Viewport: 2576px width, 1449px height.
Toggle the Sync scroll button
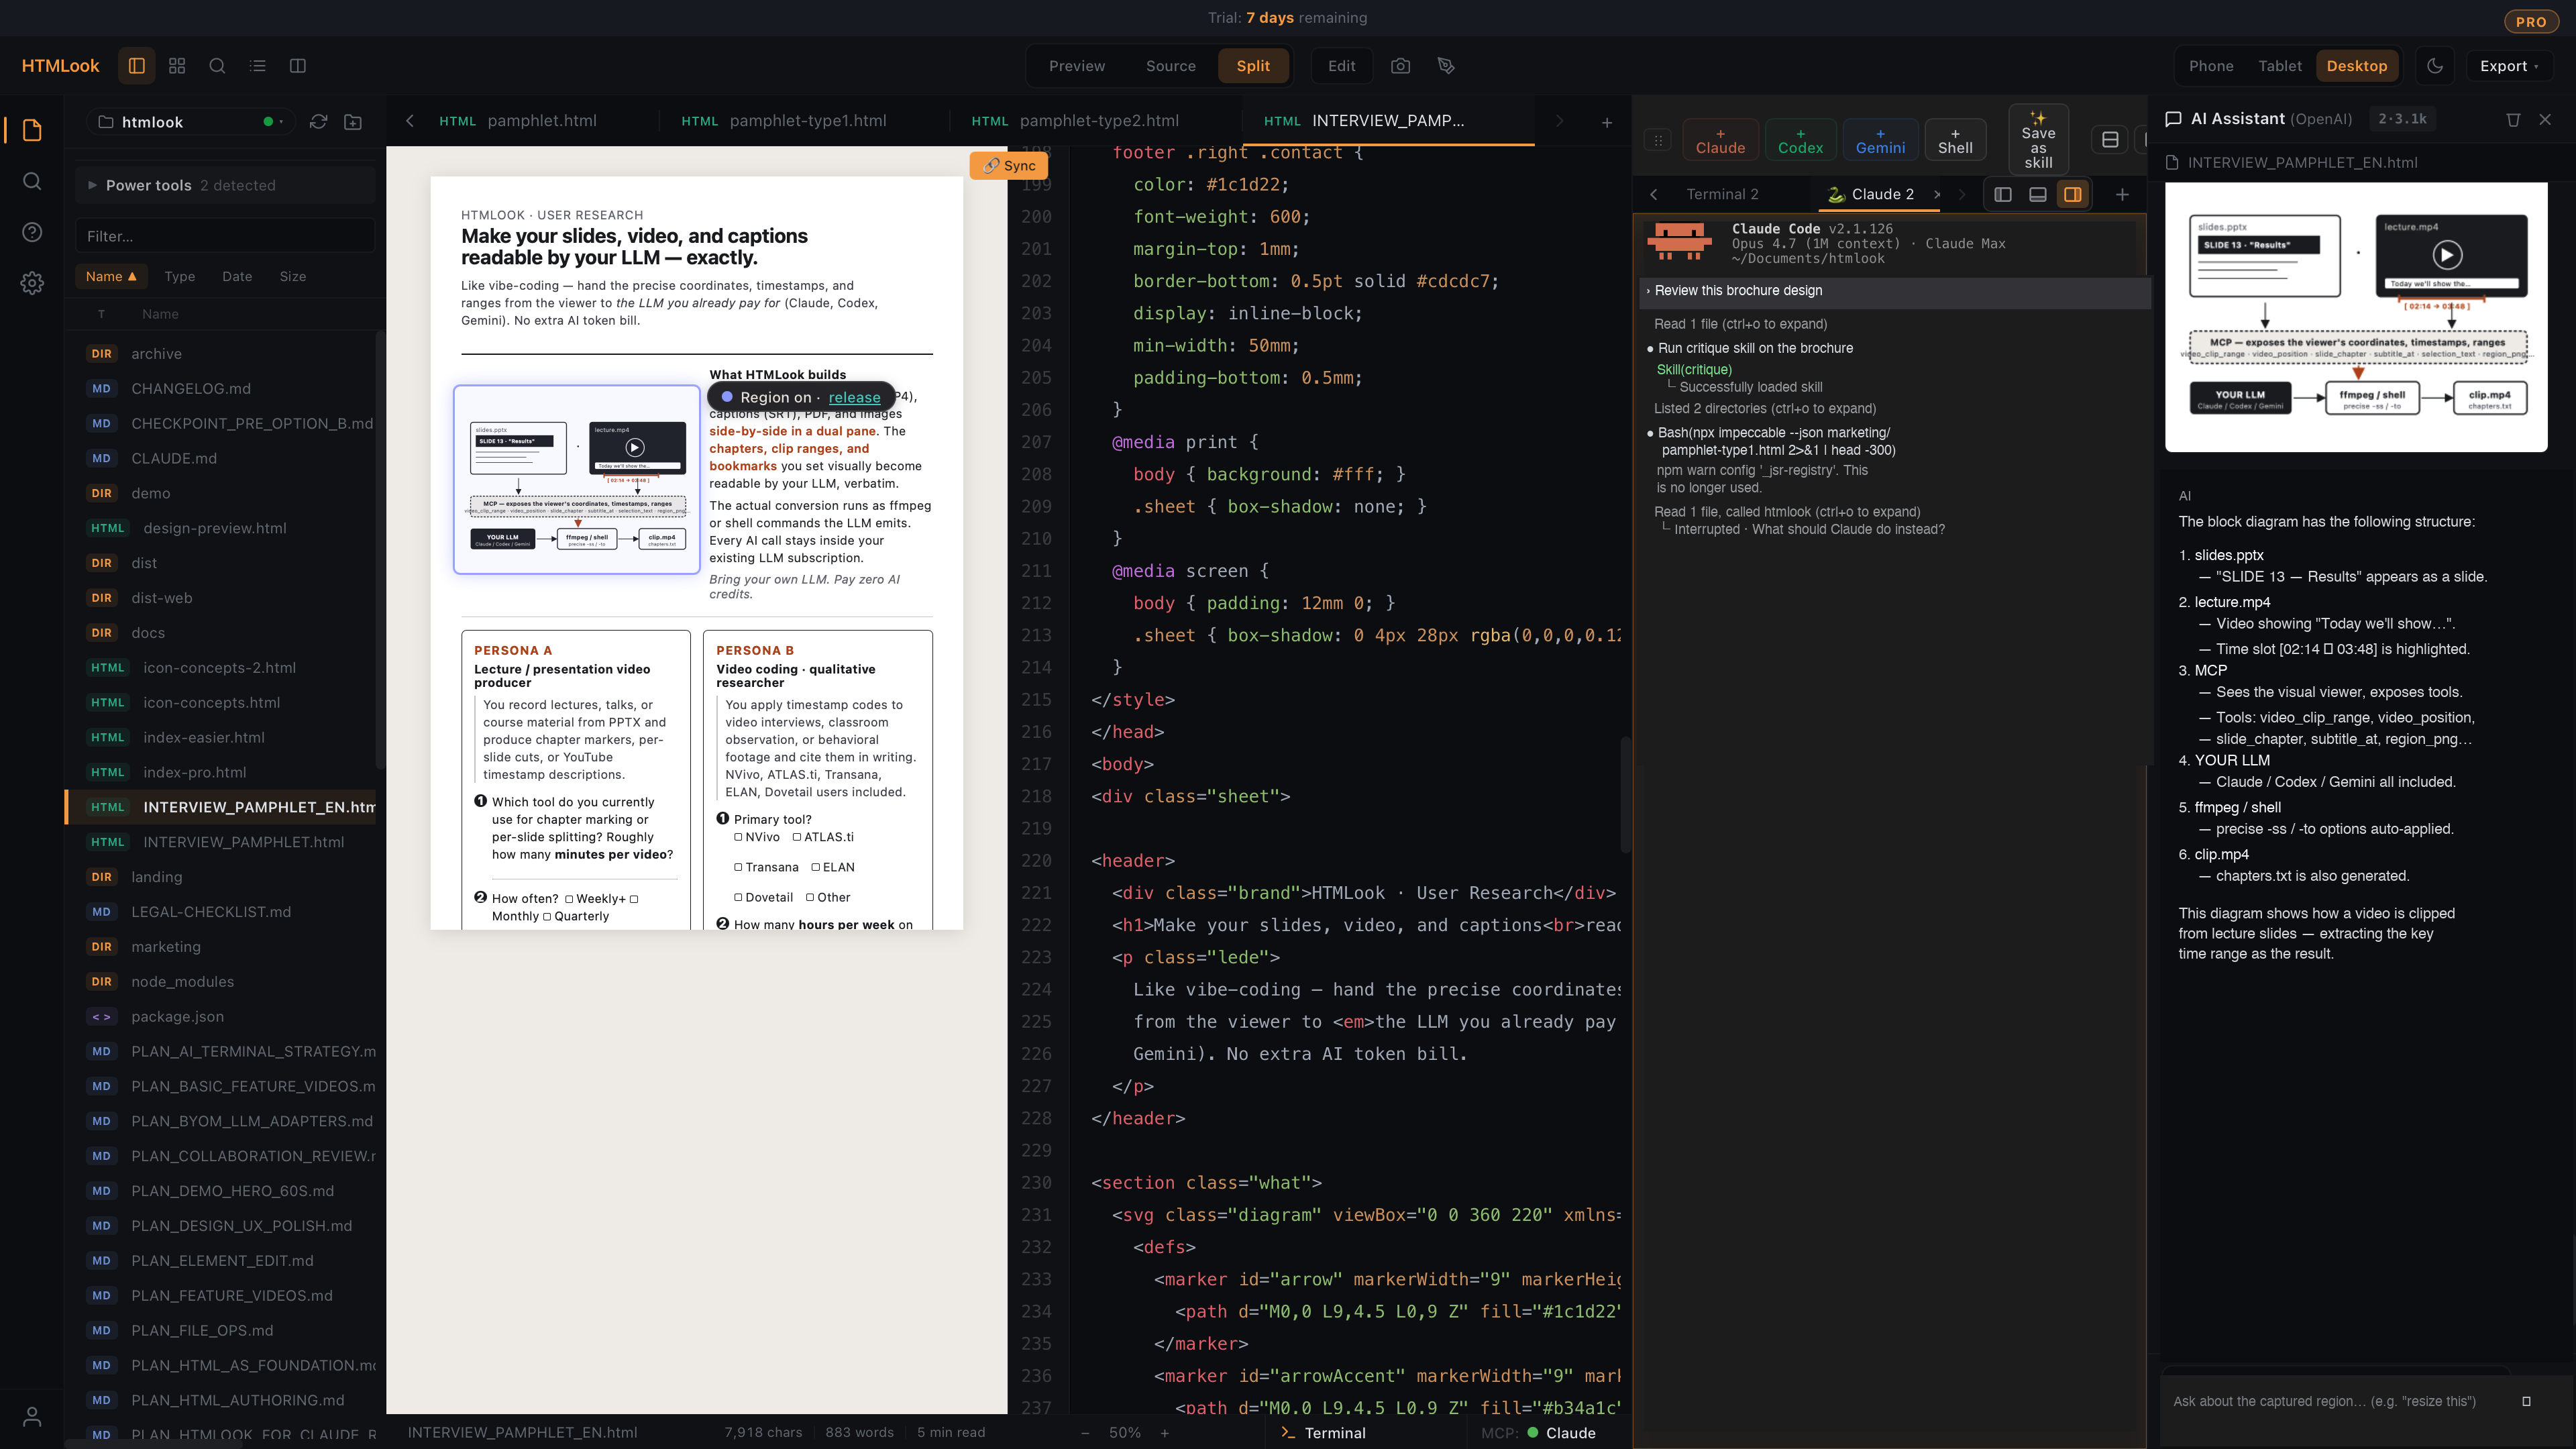pos(1009,165)
